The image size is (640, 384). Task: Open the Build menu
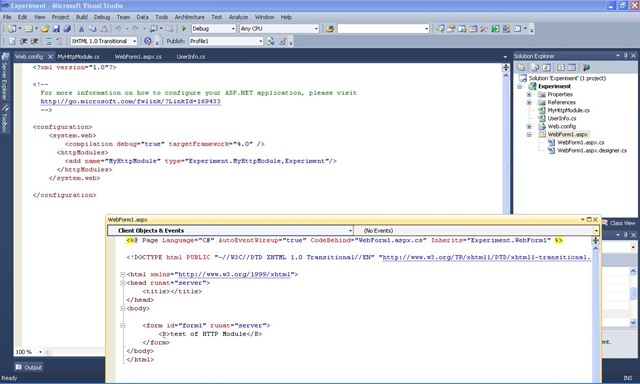click(82, 17)
